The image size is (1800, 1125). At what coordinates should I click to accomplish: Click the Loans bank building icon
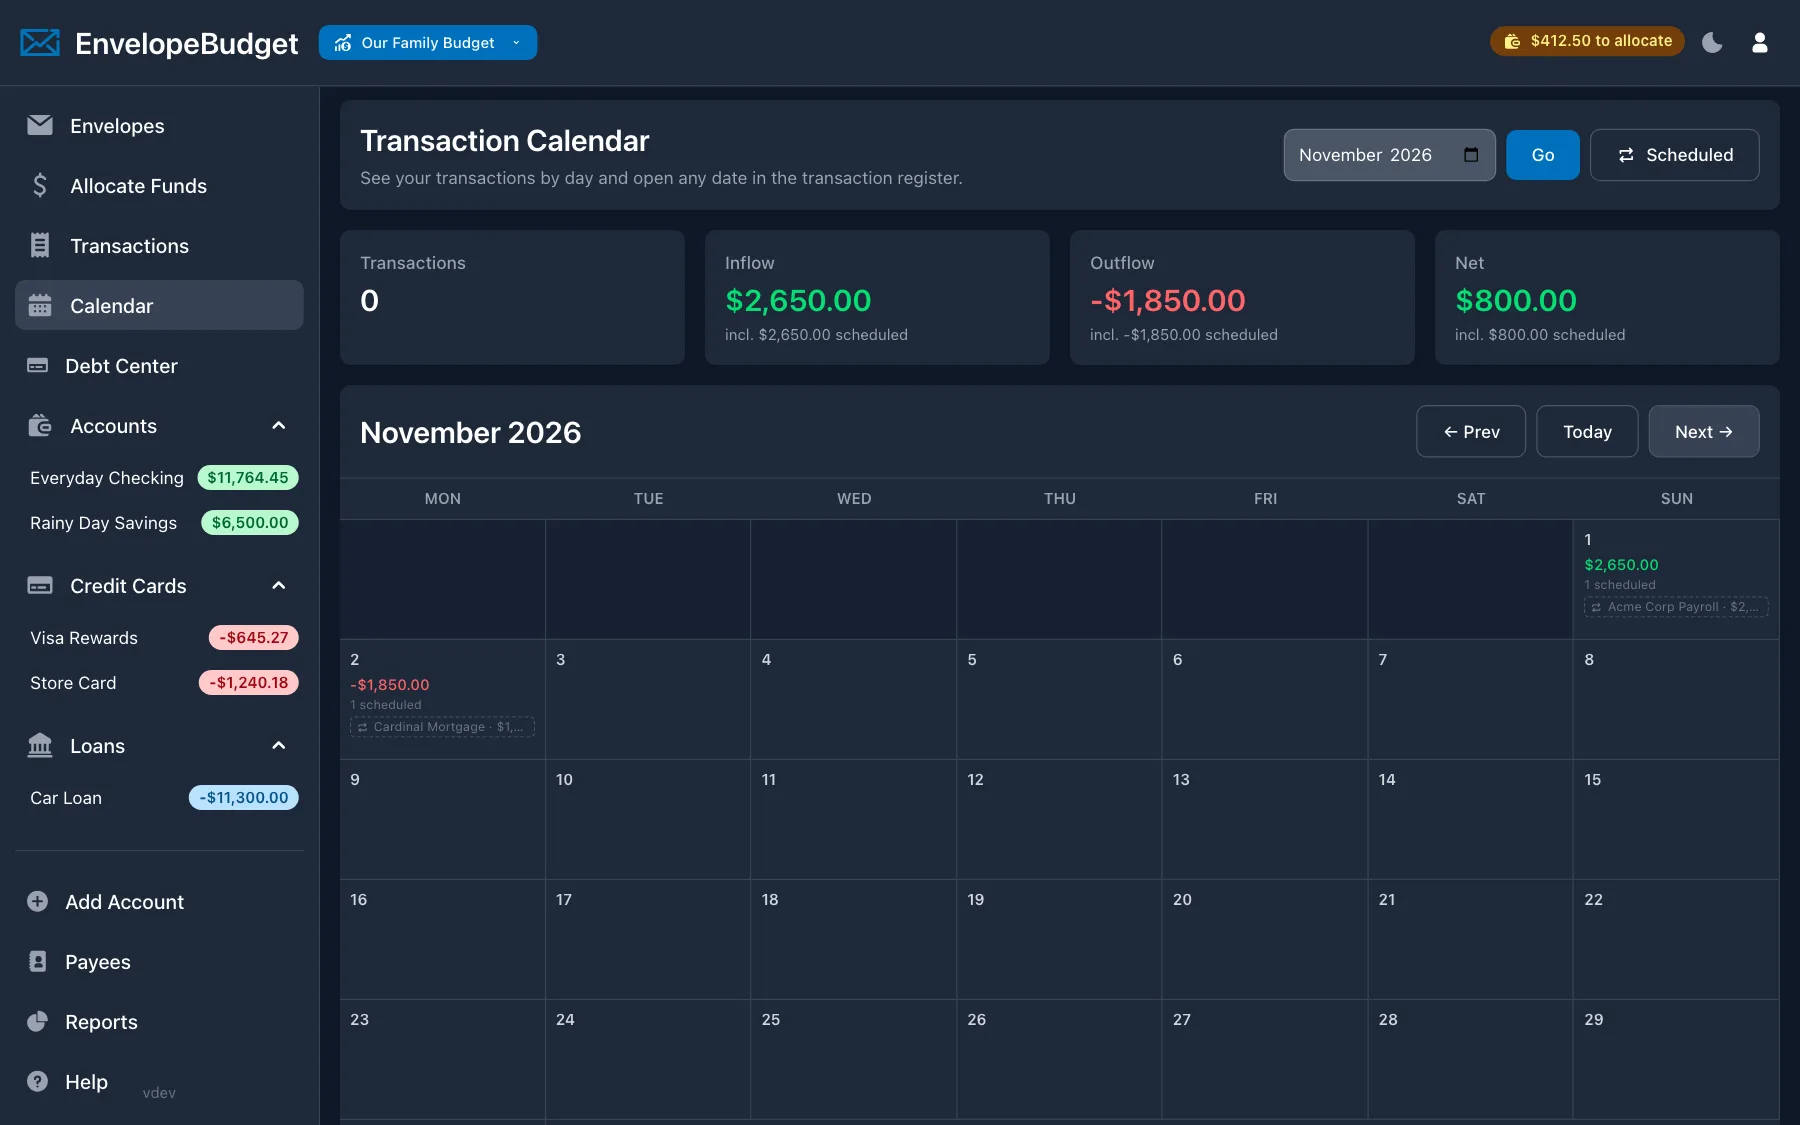(x=40, y=746)
